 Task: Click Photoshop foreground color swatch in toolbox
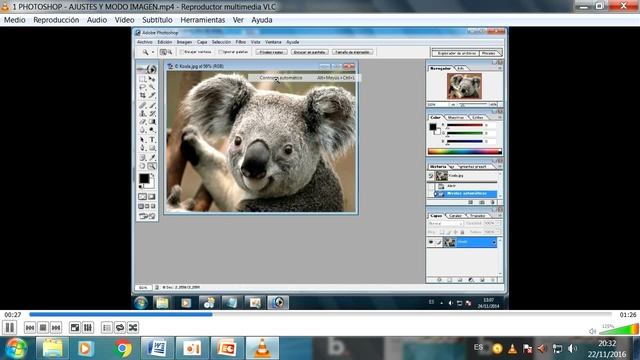point(144,178)
